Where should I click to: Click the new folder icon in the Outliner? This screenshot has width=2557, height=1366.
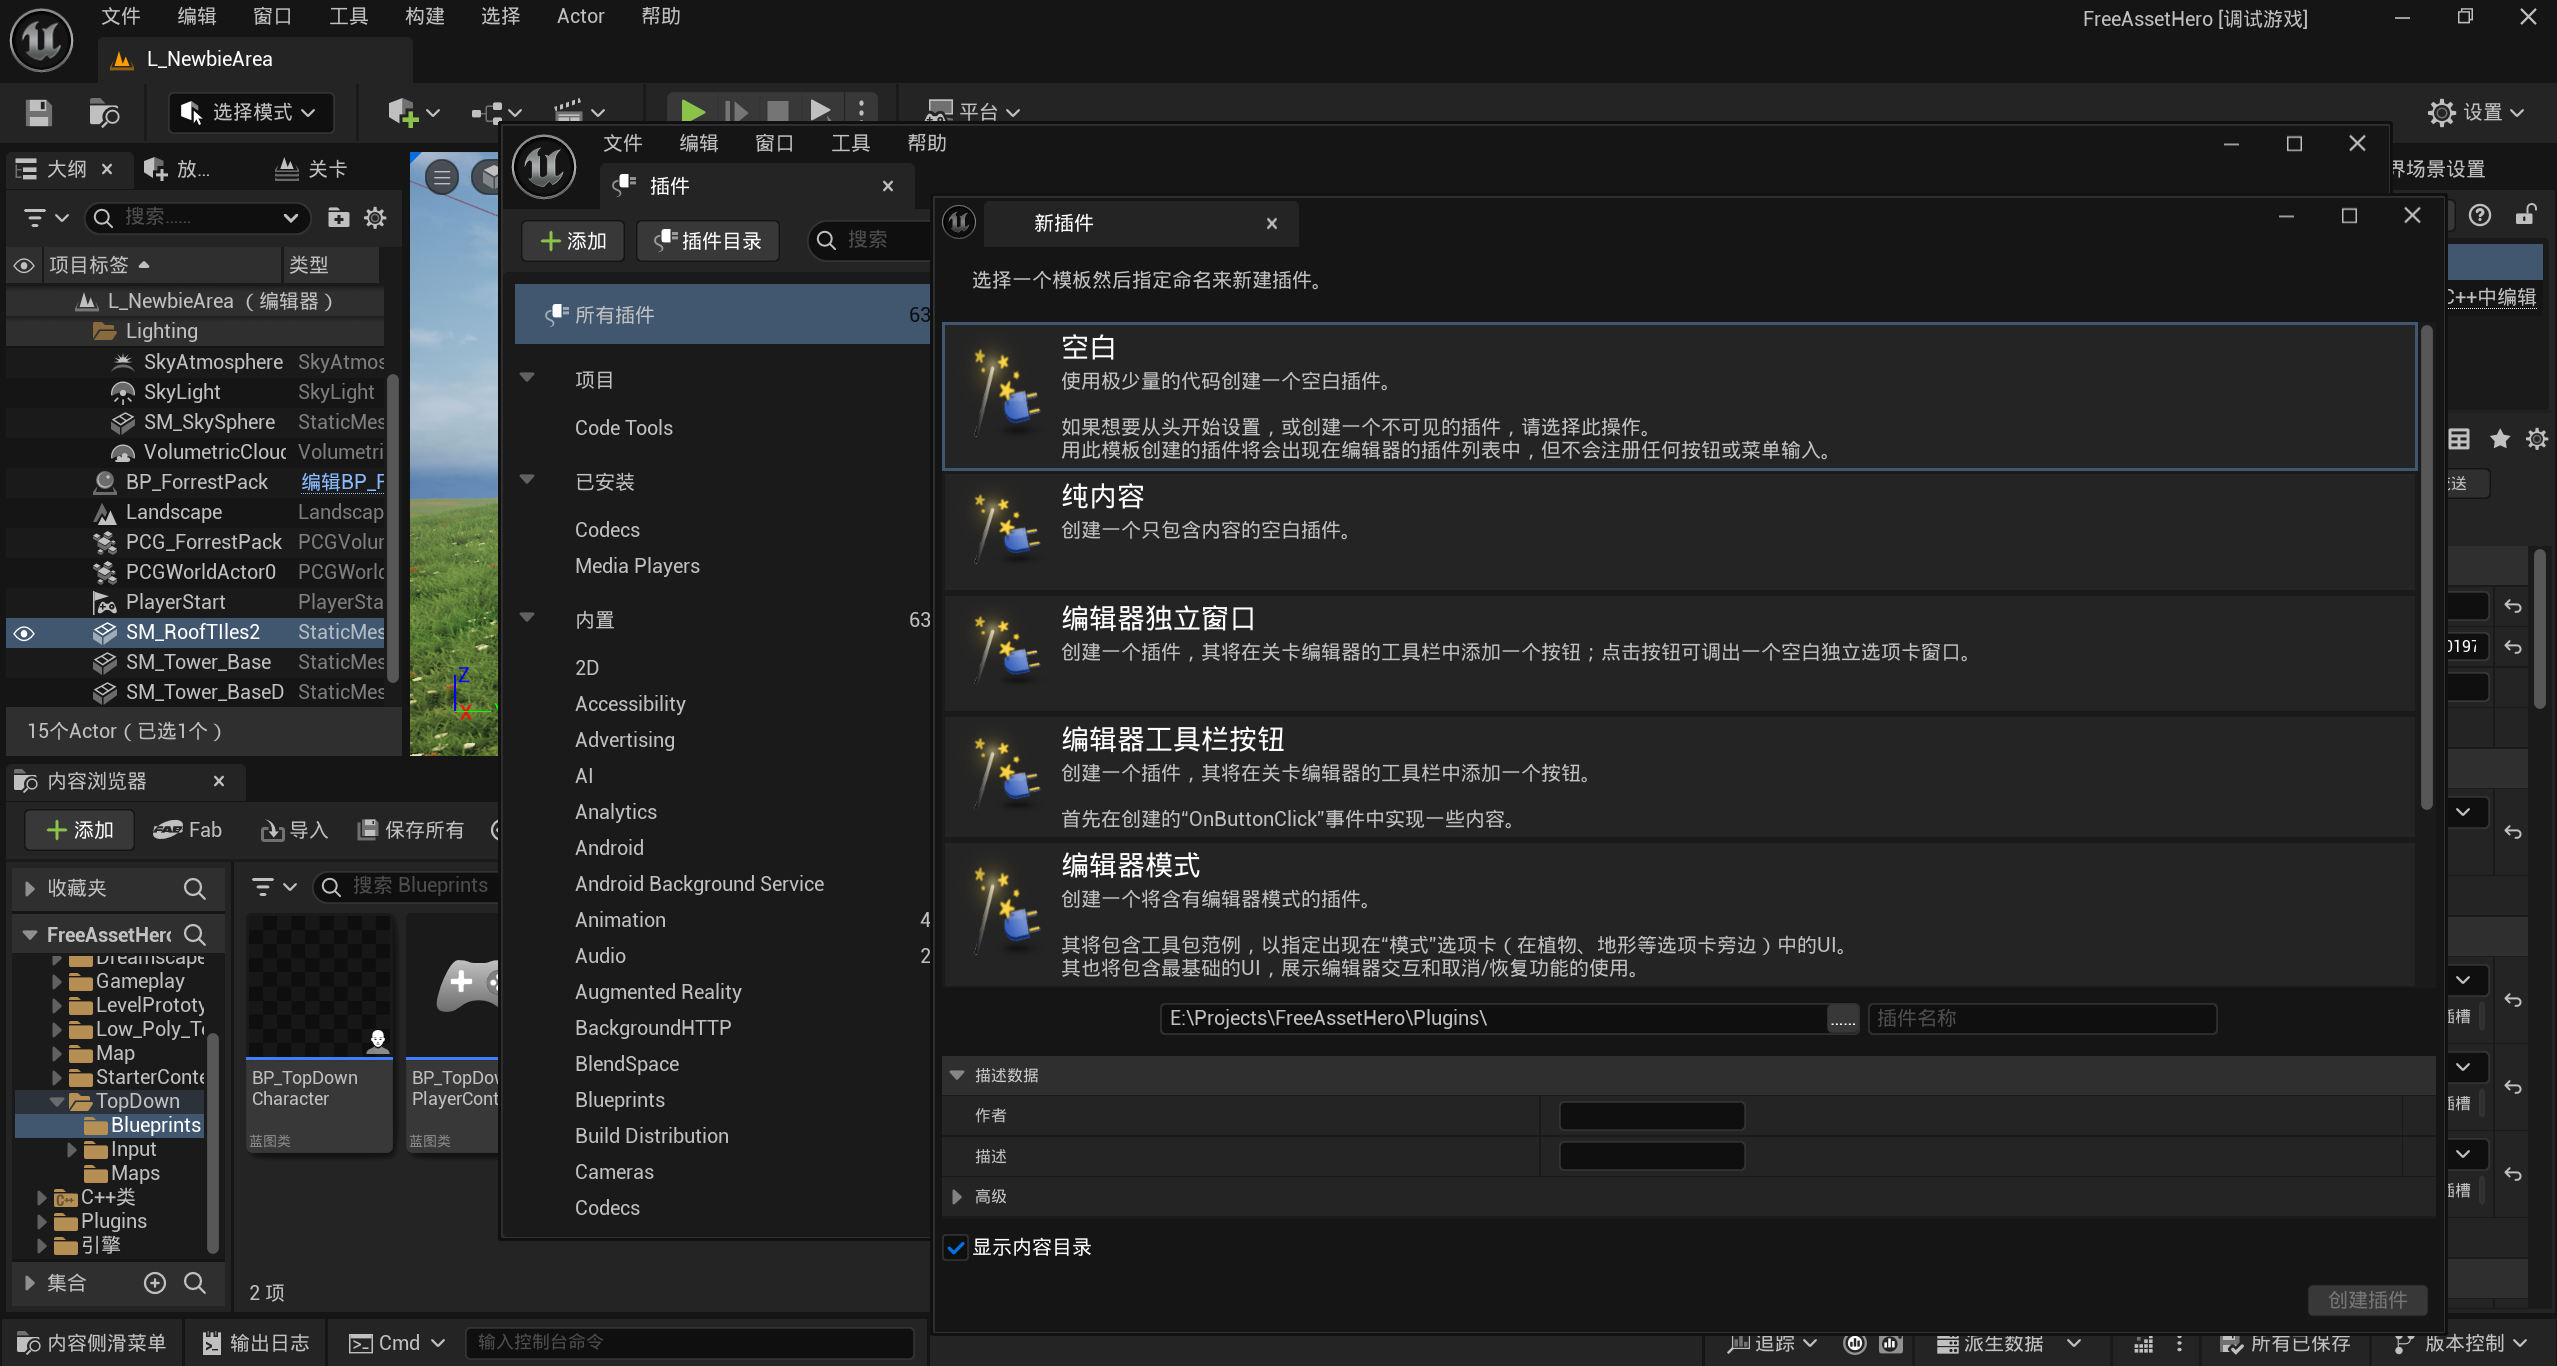tap(339, 217)
